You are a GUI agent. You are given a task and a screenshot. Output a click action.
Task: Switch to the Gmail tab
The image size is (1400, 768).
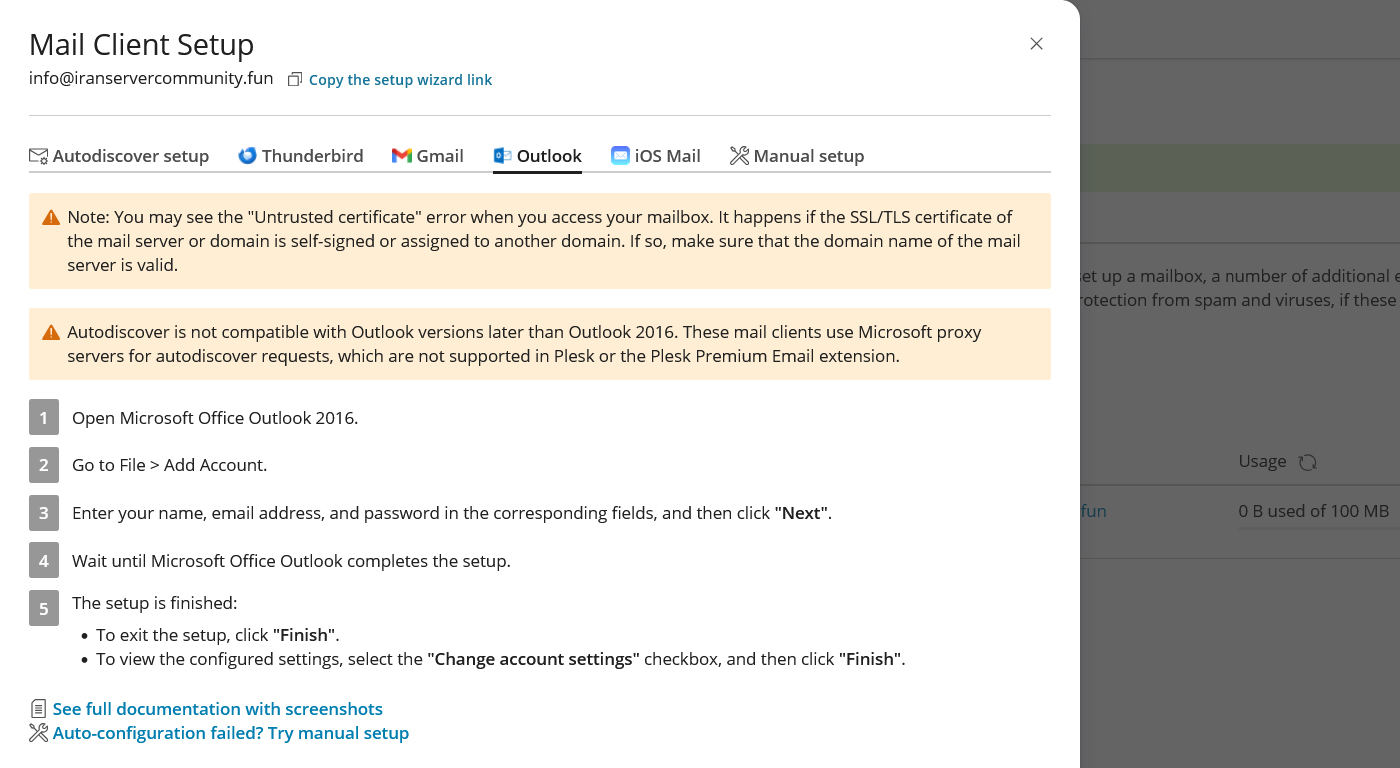pyautogui.click(x=427, y=155)
